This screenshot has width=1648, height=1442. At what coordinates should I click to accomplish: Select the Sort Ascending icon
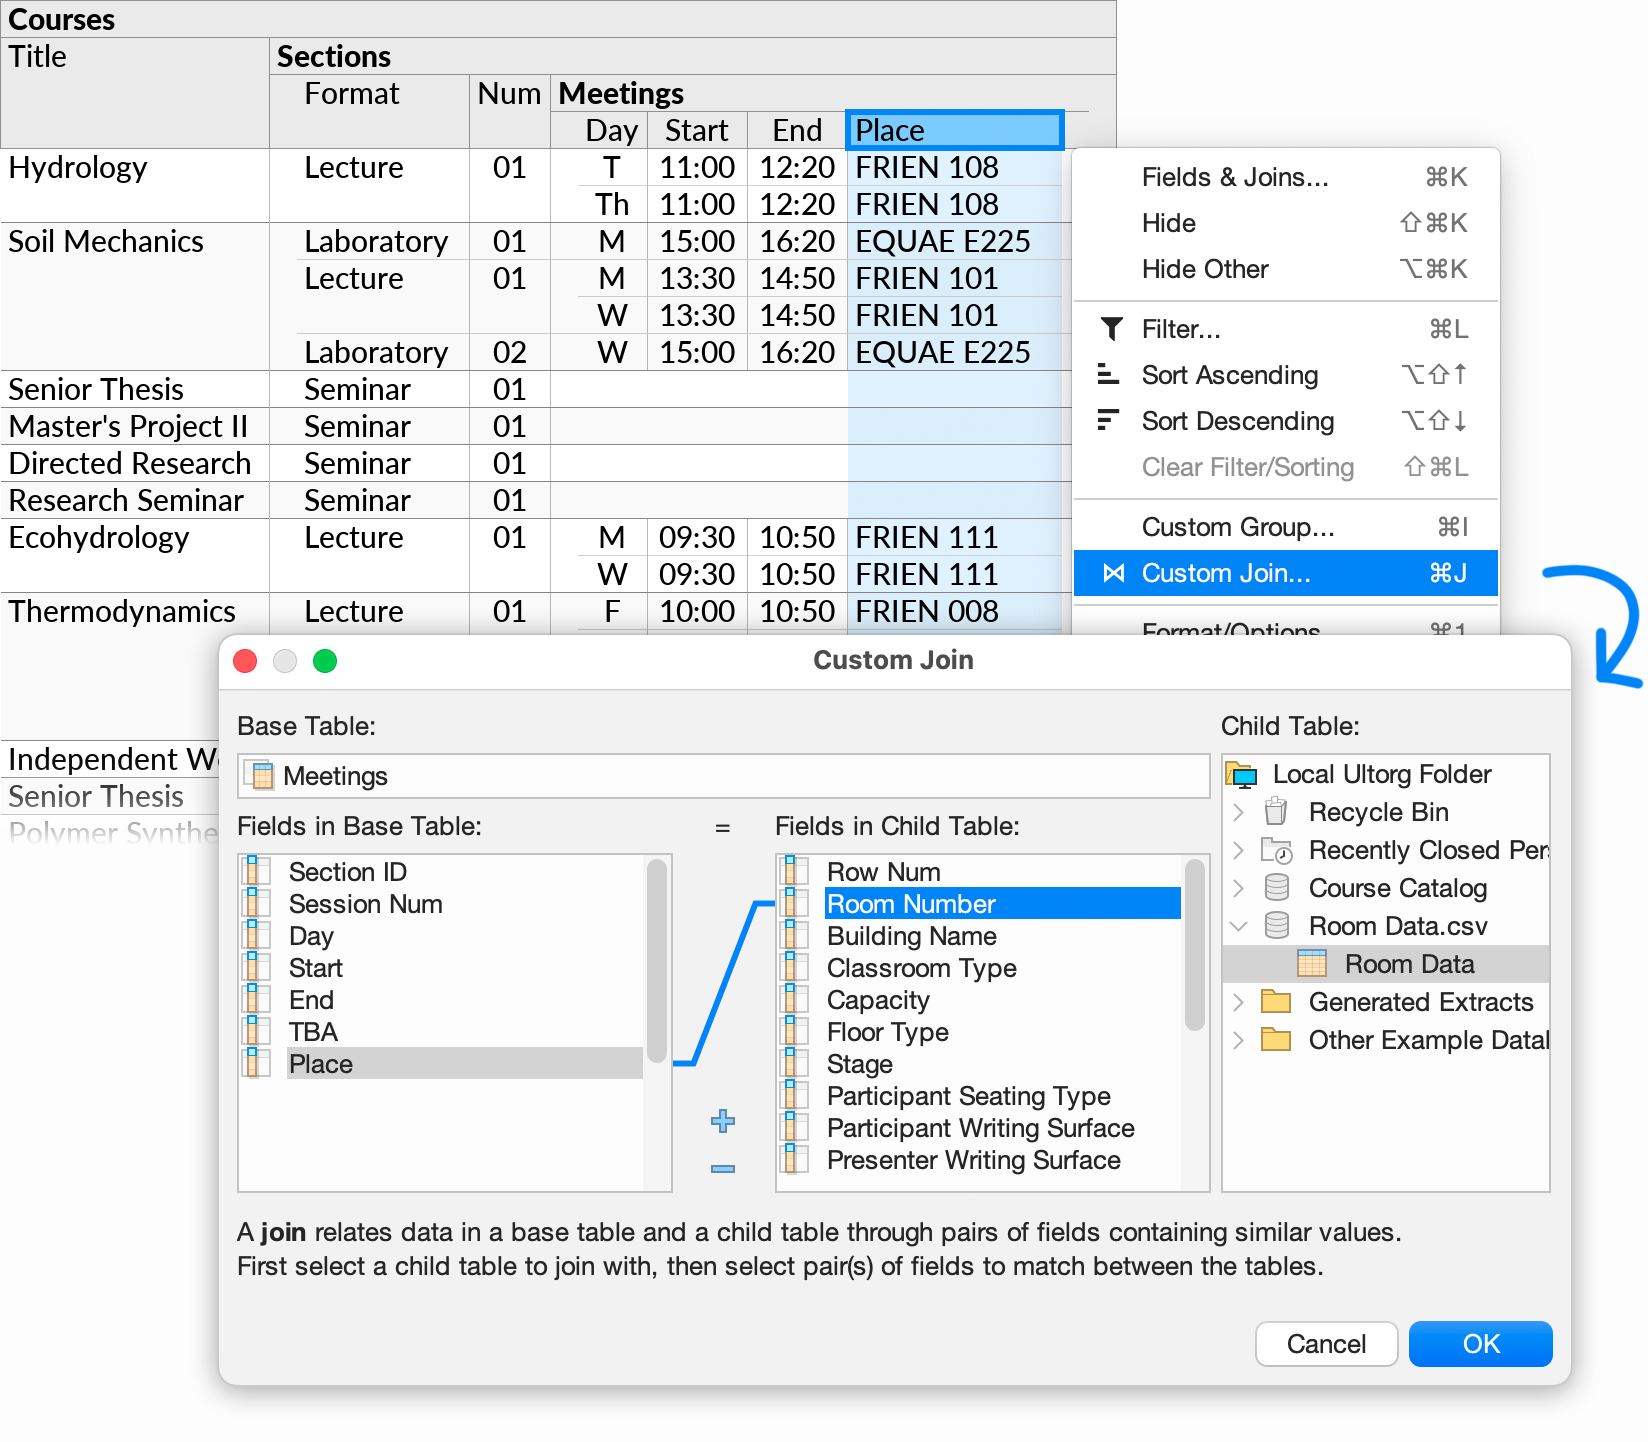1108,374
